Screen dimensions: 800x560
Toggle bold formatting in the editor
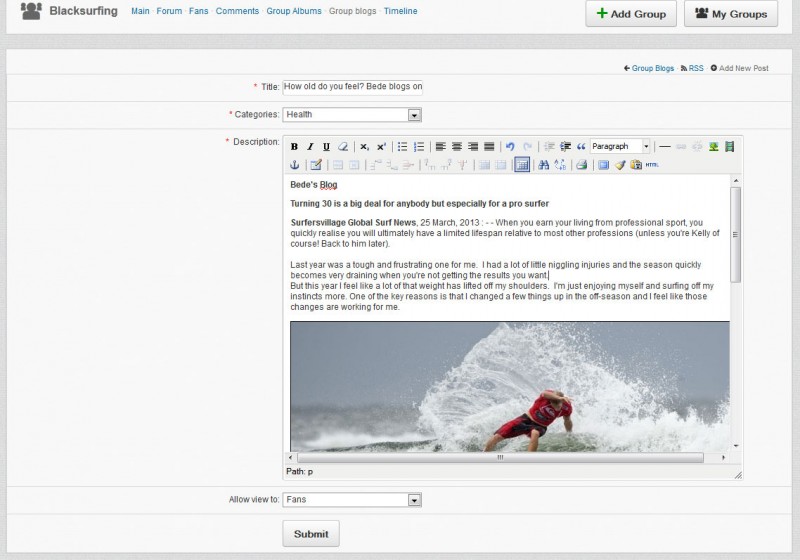[294, 147]
